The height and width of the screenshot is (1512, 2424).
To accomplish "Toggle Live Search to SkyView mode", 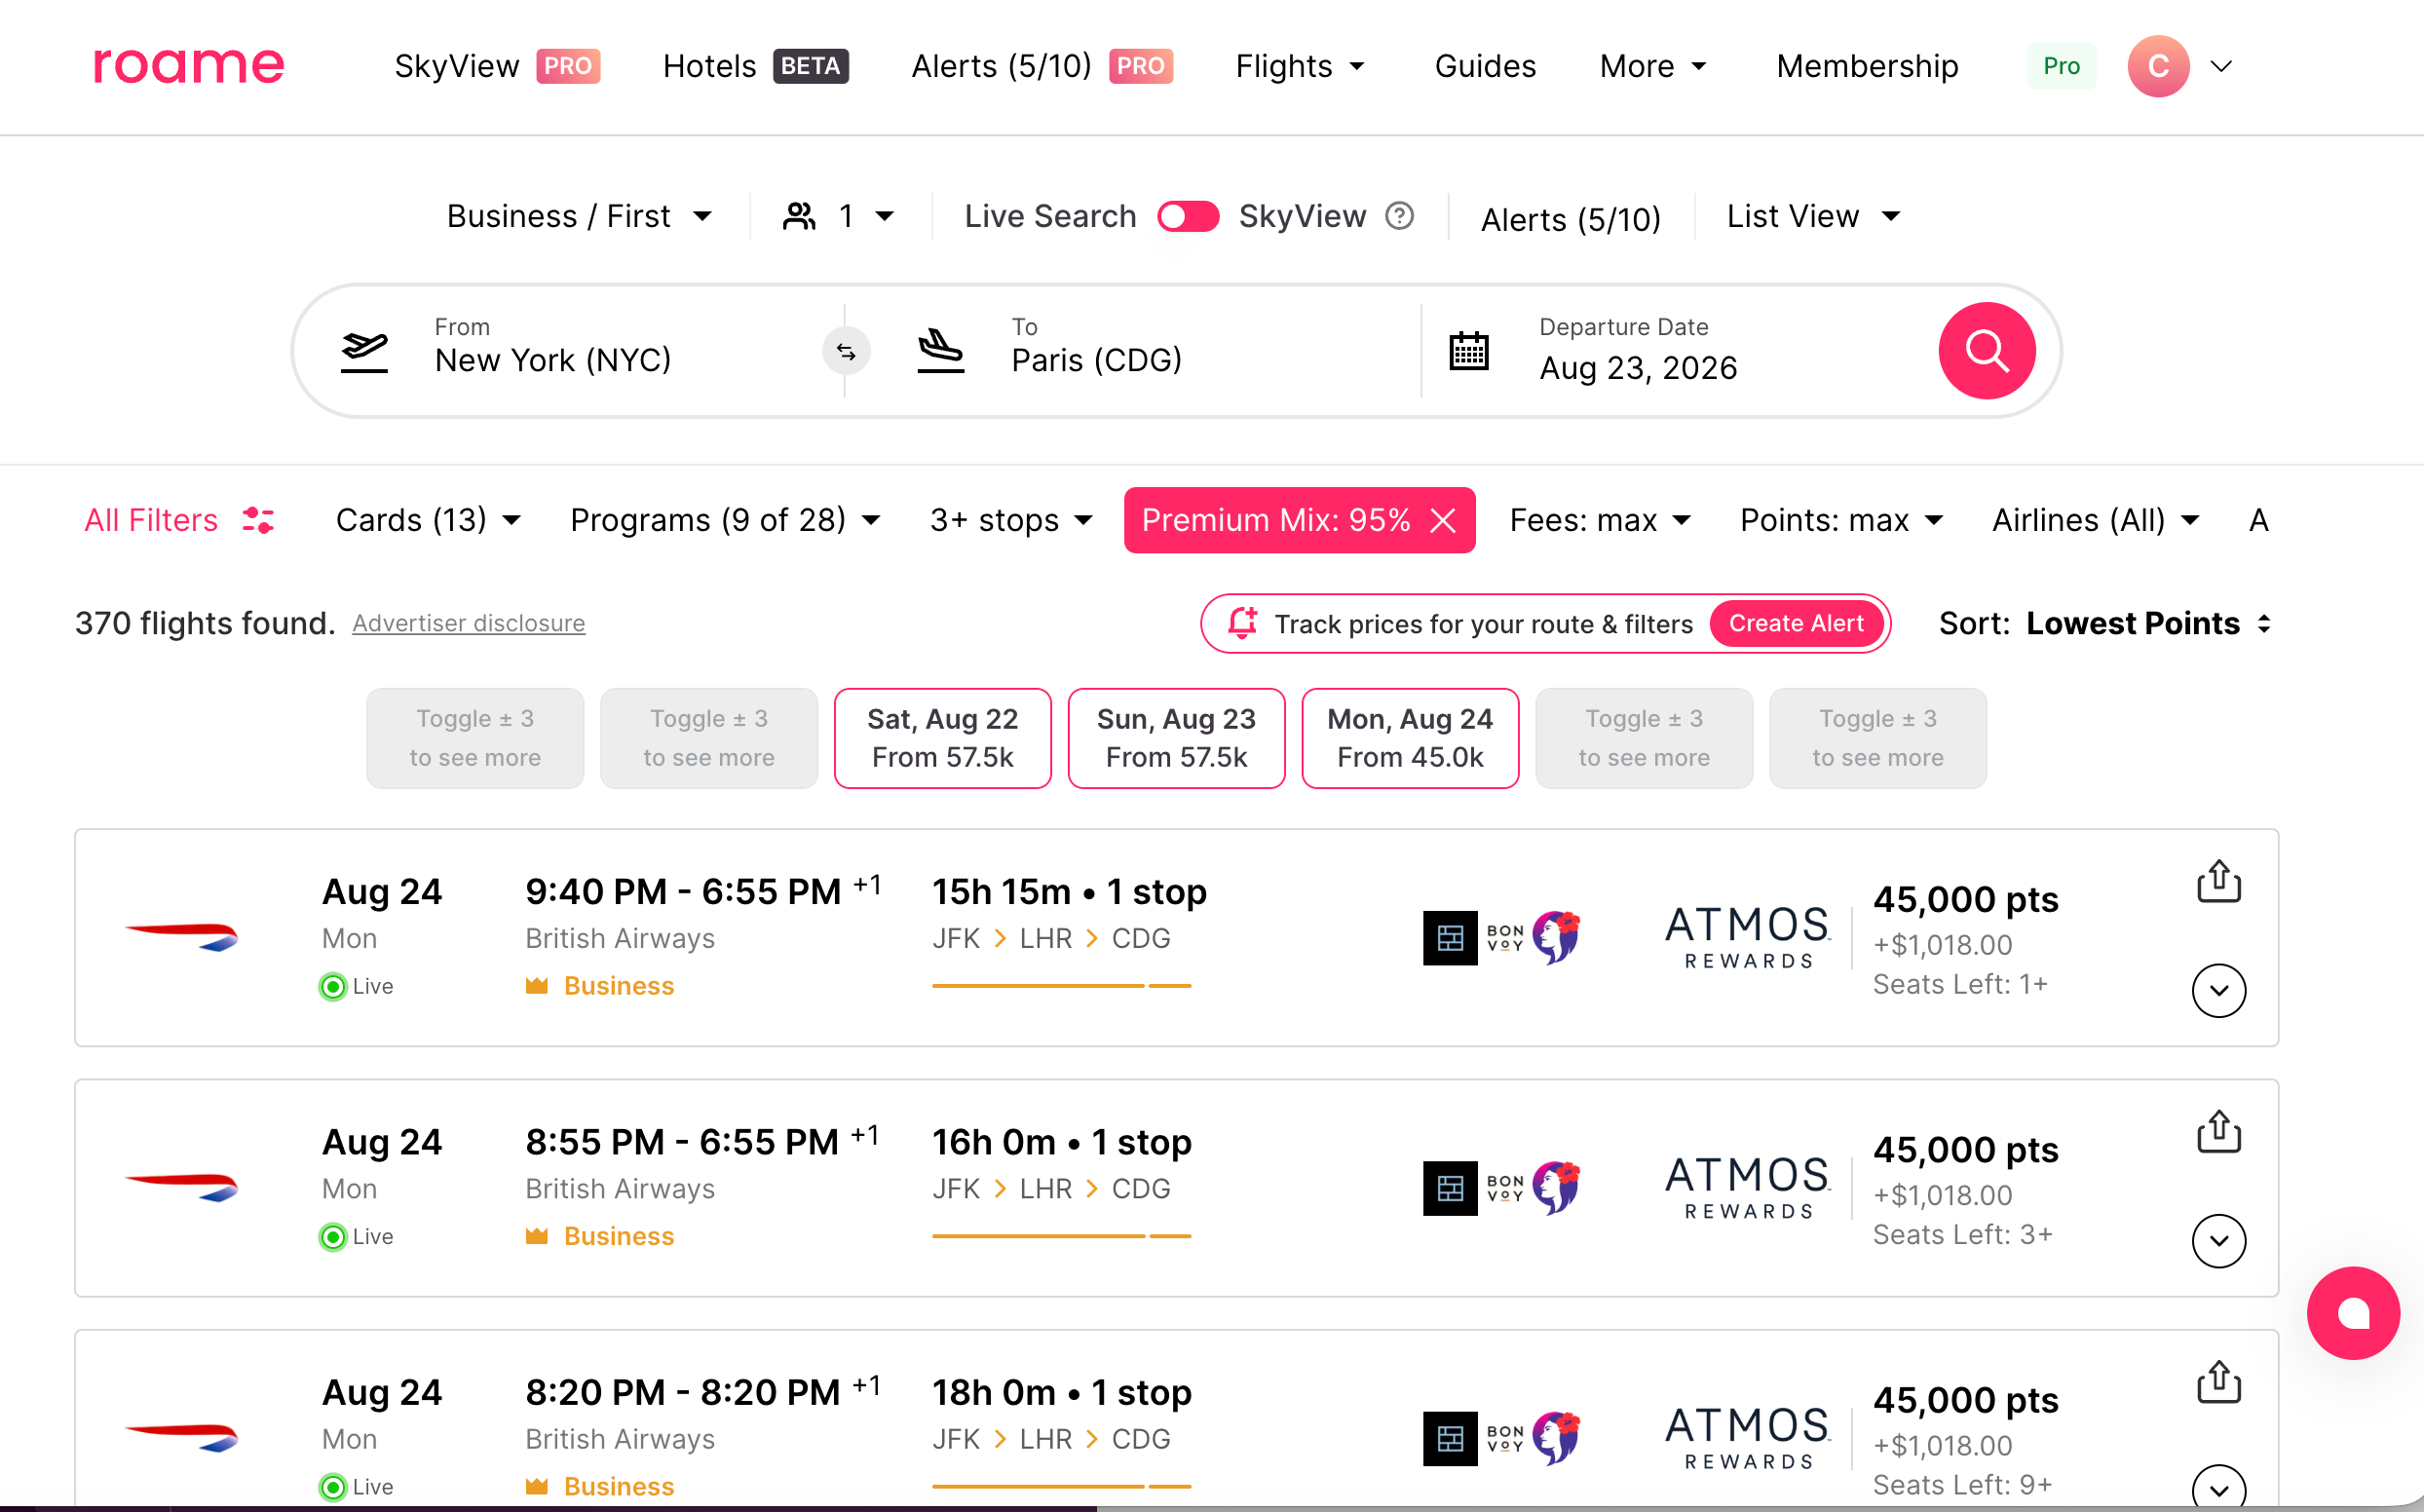I will click(x=1188, y=216).
